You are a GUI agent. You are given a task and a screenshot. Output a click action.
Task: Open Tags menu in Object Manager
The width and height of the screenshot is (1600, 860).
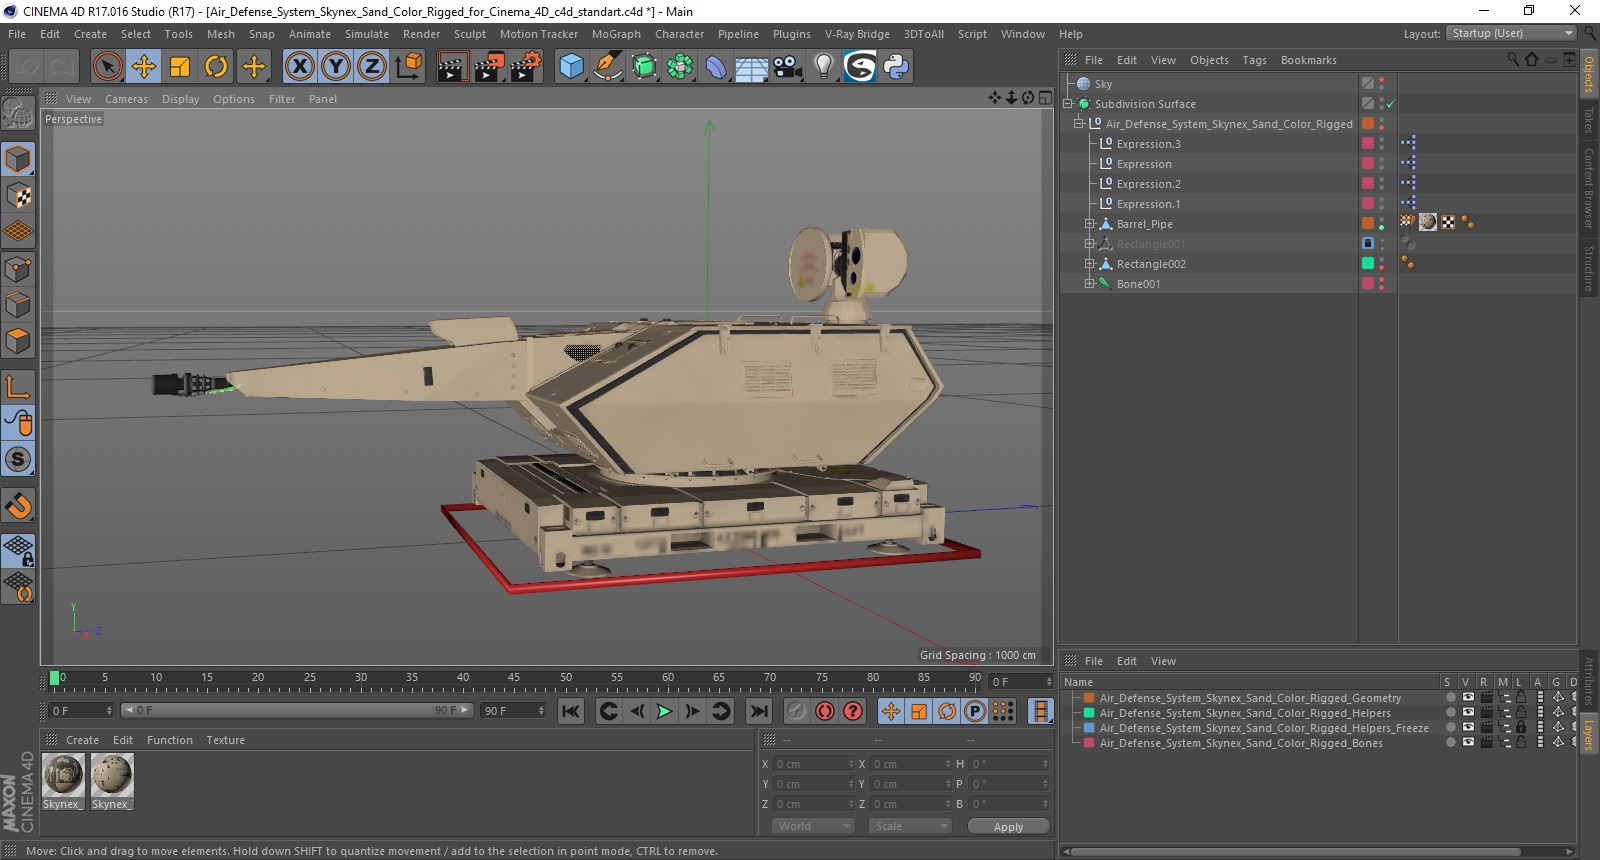(1254, 60)
